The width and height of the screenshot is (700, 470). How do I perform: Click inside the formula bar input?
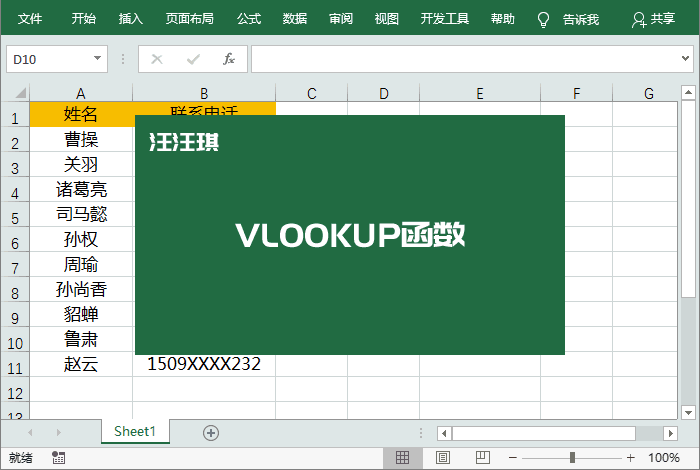[x=464, y=59]
